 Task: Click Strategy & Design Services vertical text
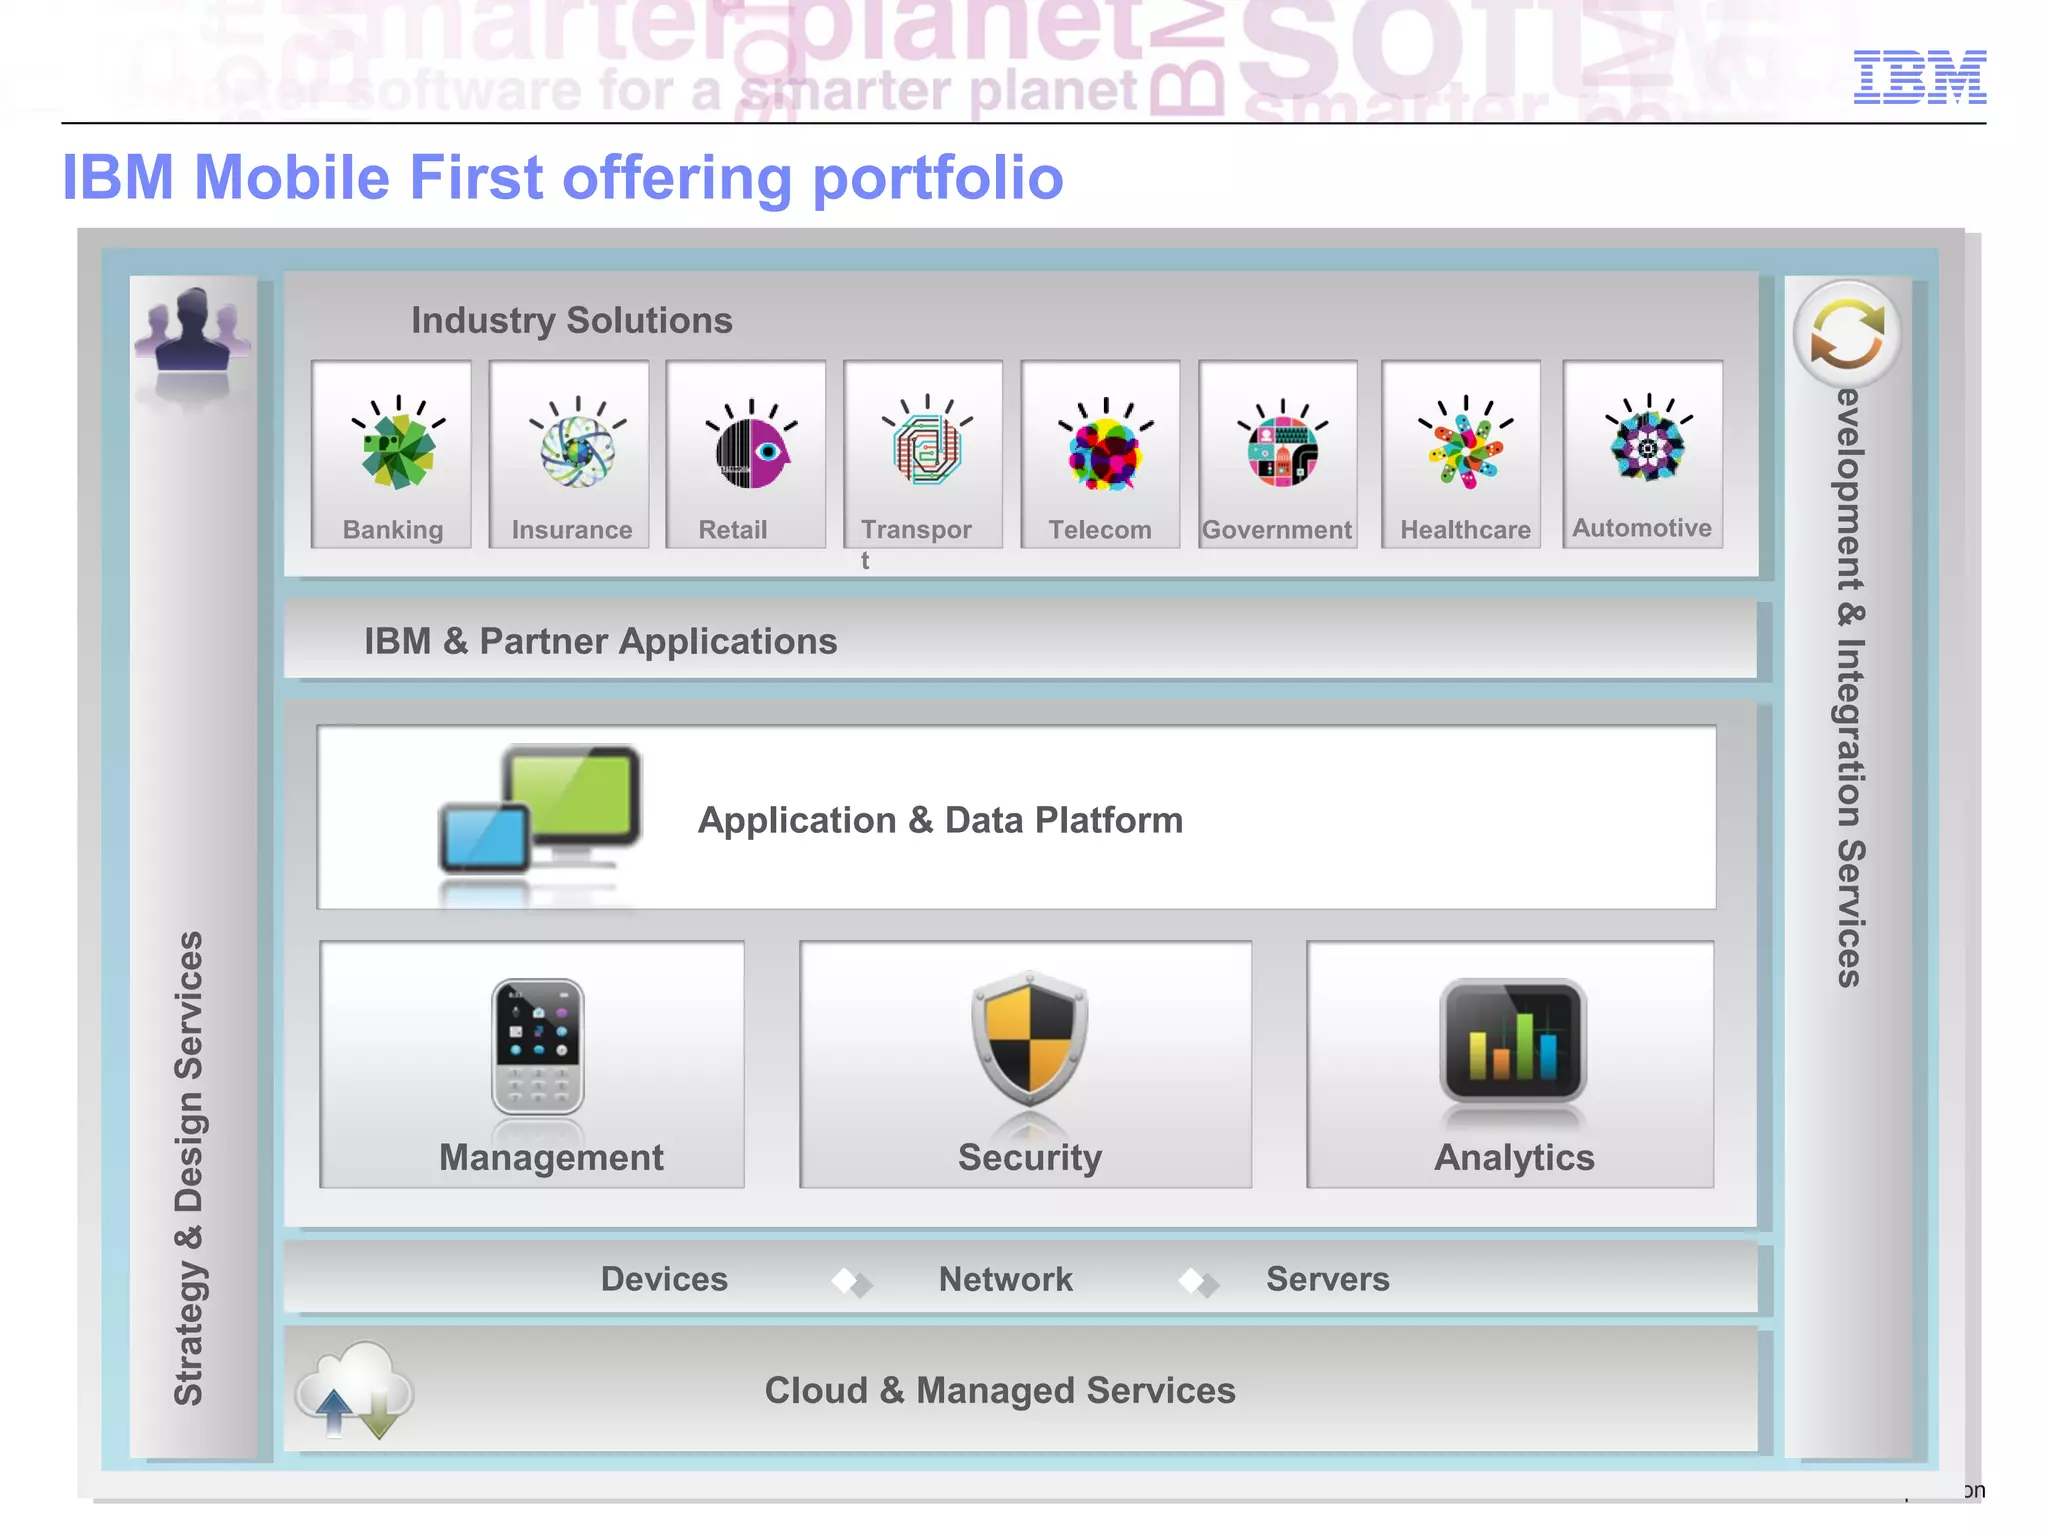(189, 1168)
